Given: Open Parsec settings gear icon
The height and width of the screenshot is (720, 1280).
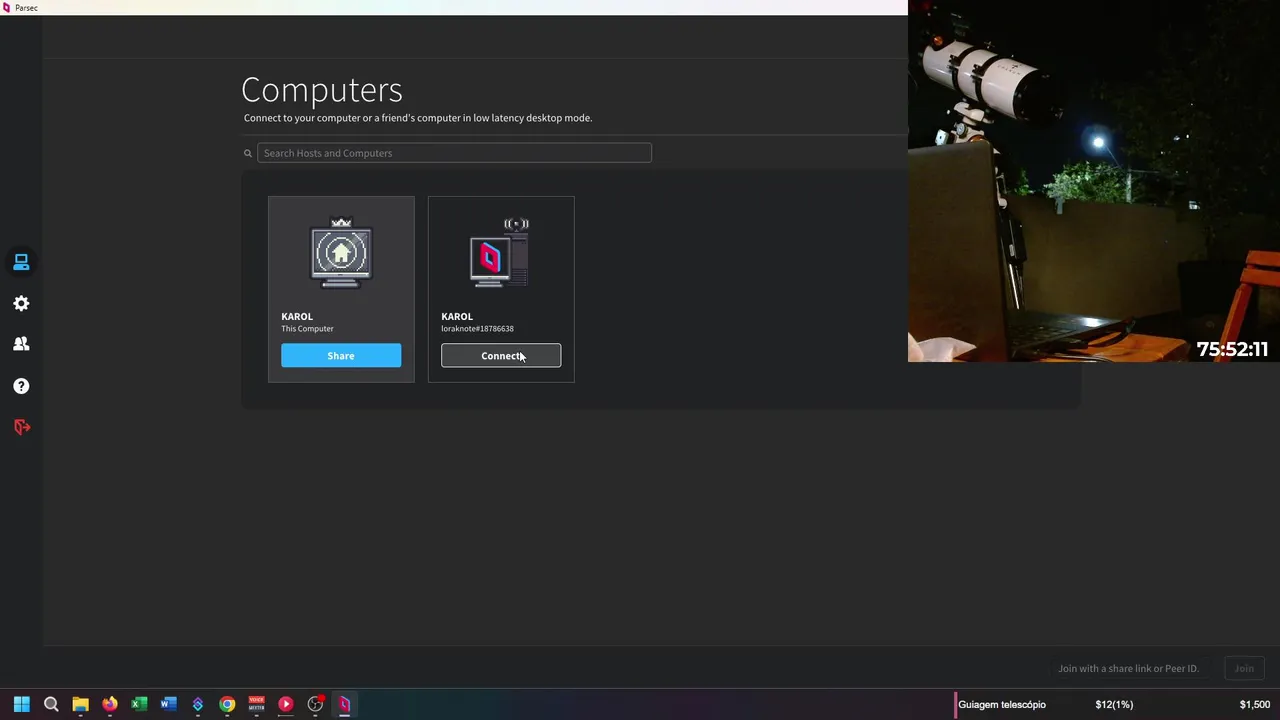Looking at the screenshot, I should pyautogui.click(x=21, y=303).
